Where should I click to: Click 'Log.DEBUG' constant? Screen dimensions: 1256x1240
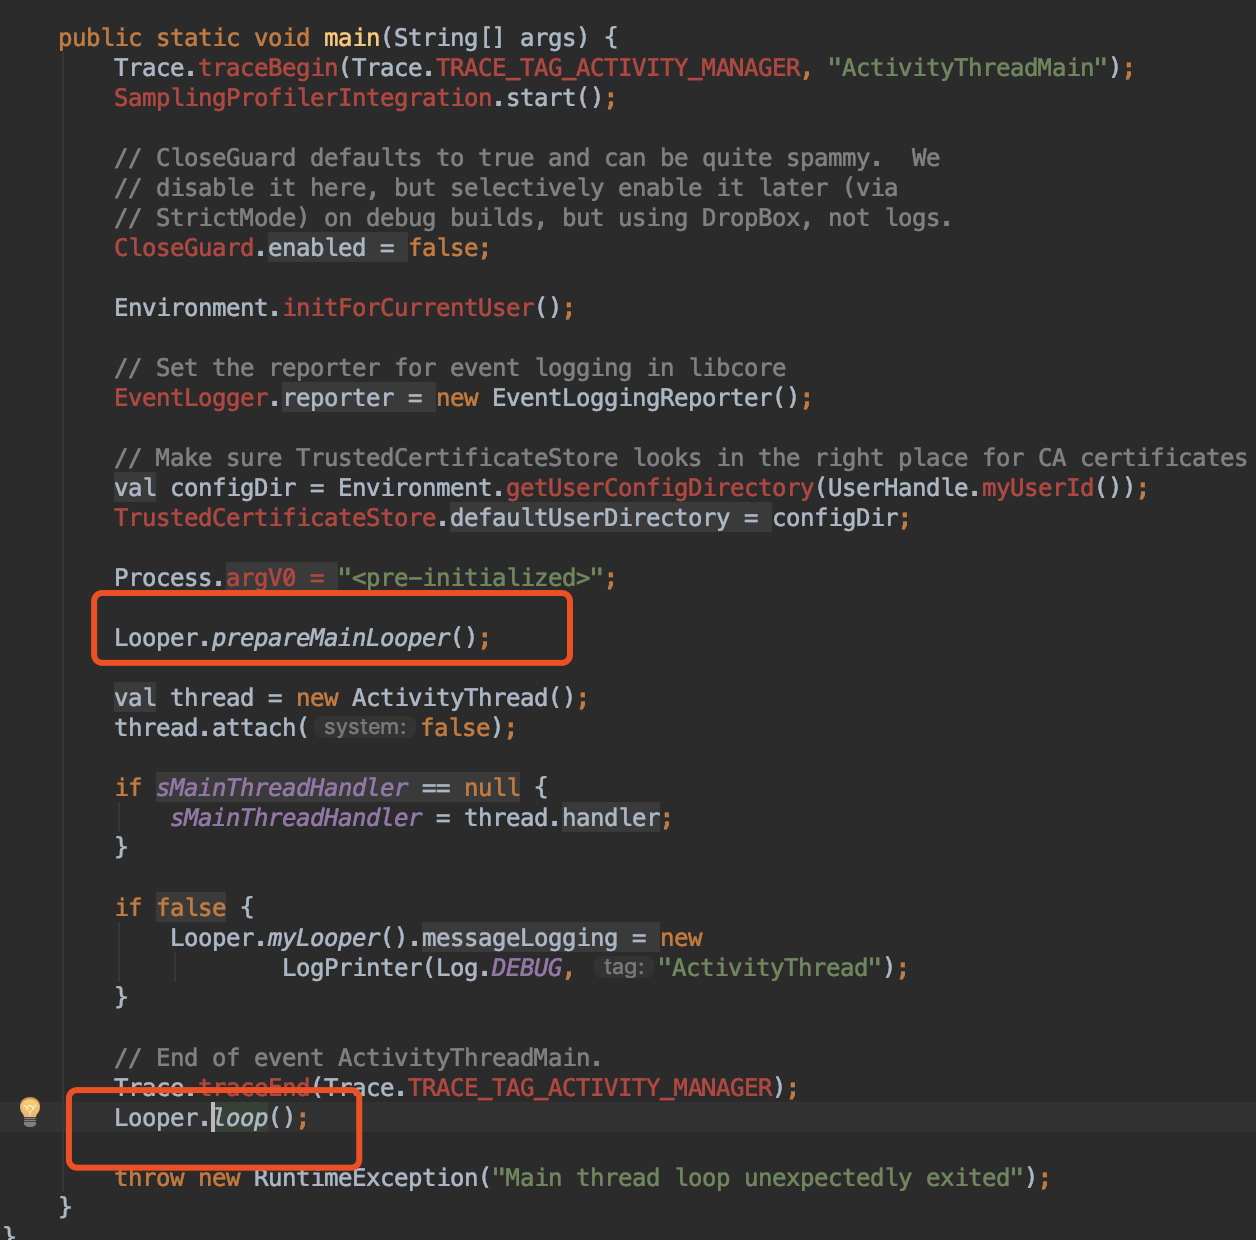pos(499,968)
